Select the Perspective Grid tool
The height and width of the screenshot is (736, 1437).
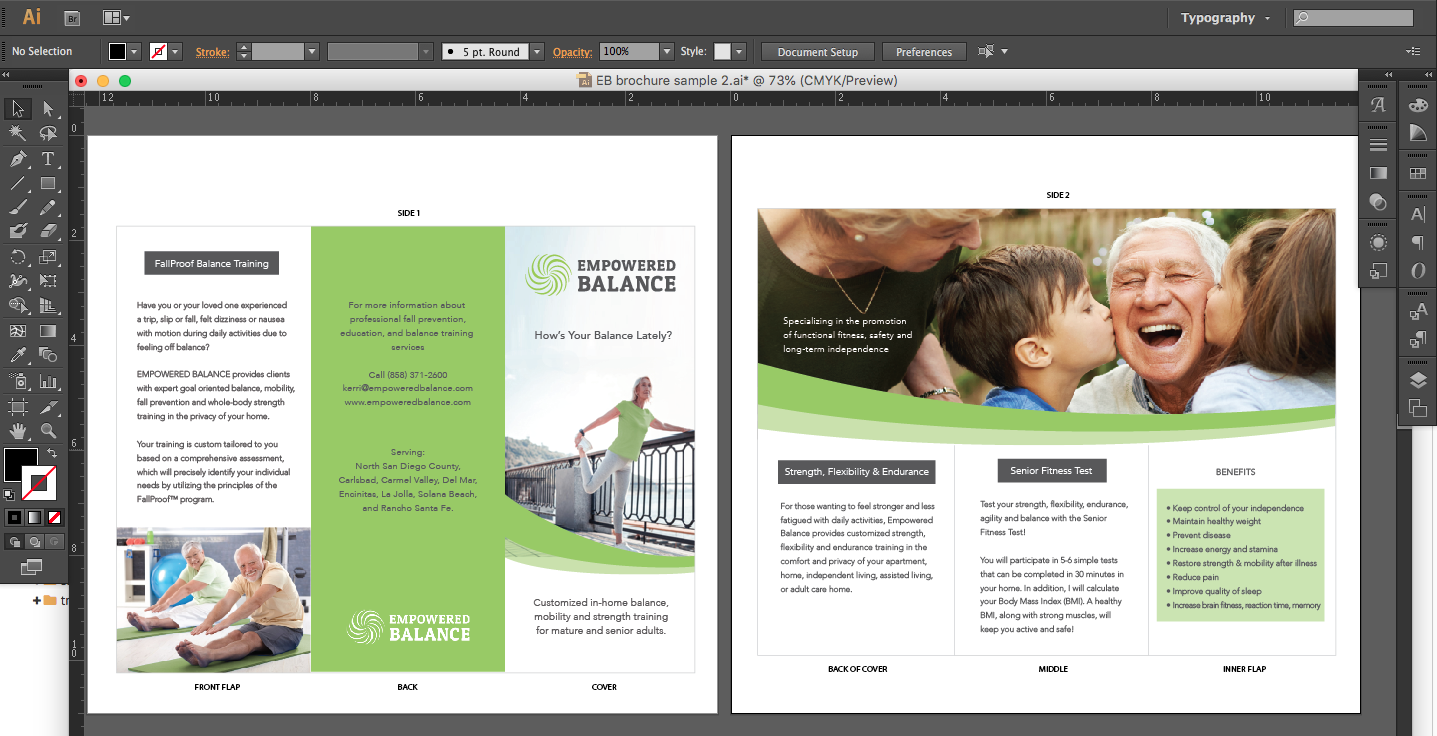[48, 305]
